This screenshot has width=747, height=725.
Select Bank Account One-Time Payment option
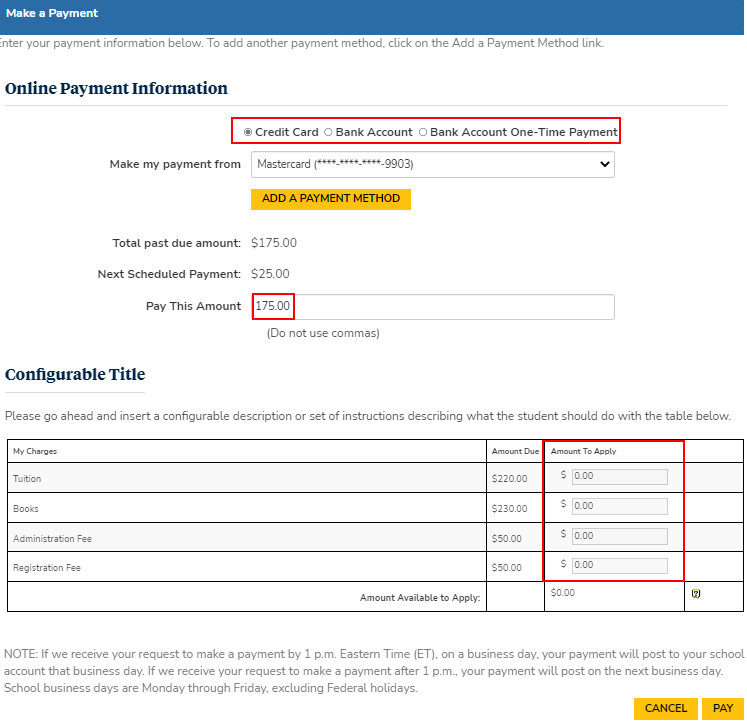[422, 132]
